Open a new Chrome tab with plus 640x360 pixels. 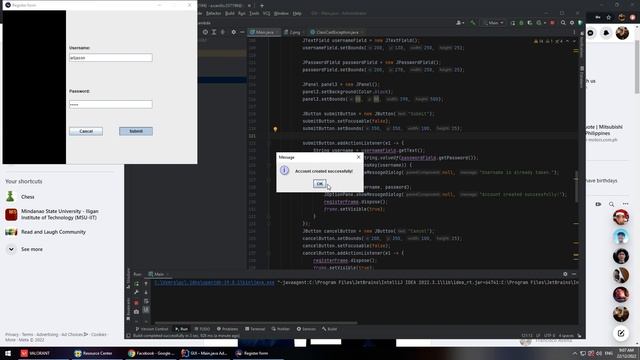[262, 6]
